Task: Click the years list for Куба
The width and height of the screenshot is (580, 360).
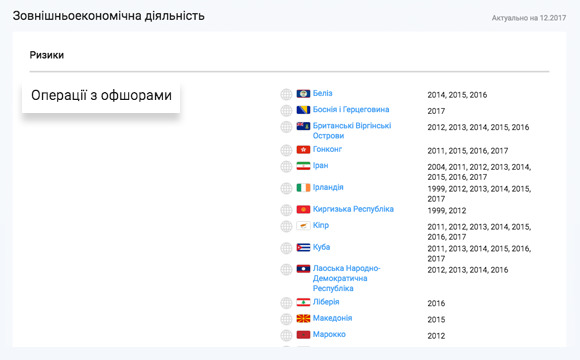Action: pyautogui.click(x=479, y=253)
